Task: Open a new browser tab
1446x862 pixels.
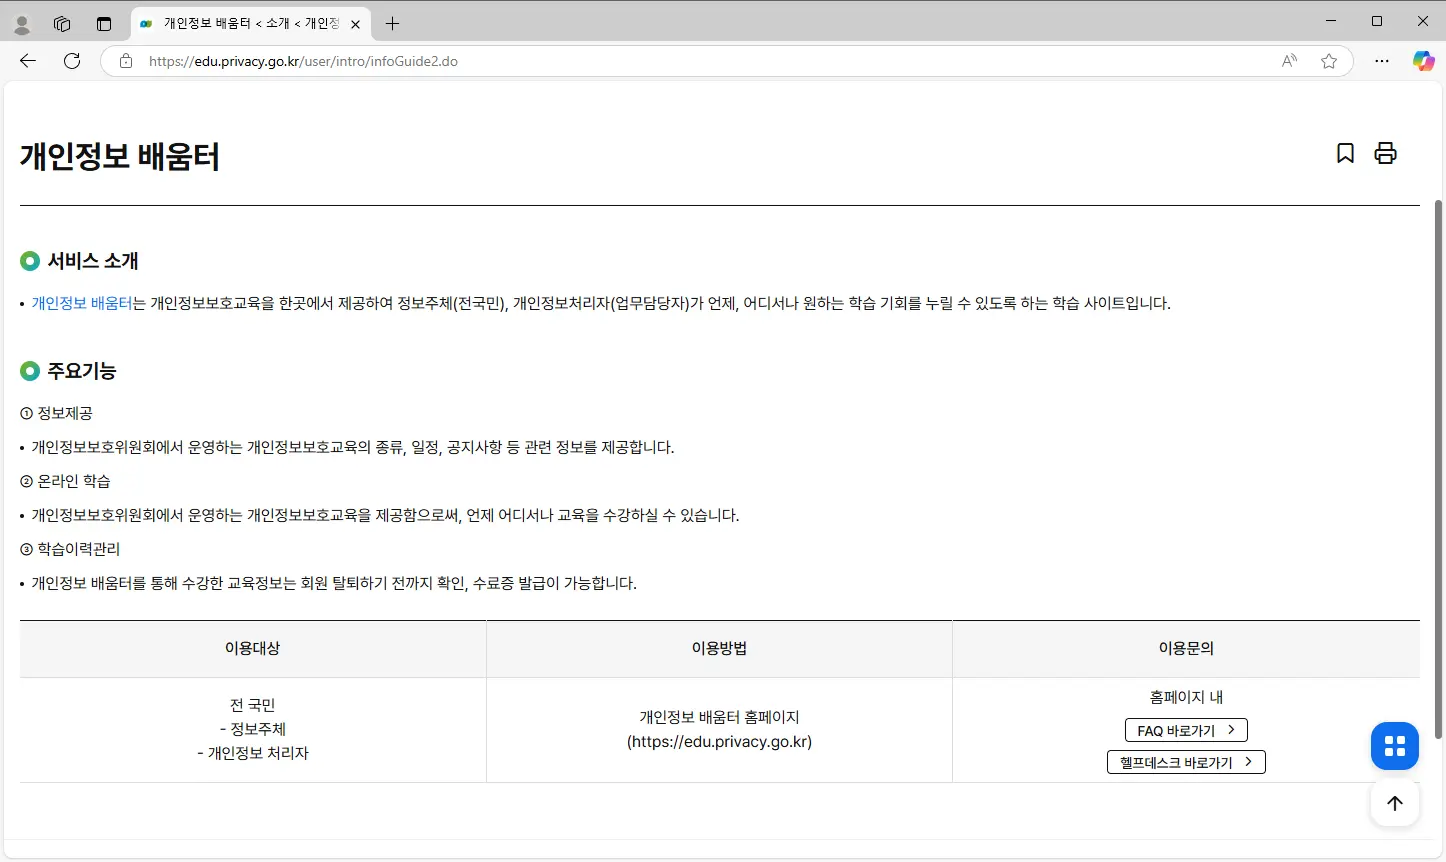Action: pos(391,23)
